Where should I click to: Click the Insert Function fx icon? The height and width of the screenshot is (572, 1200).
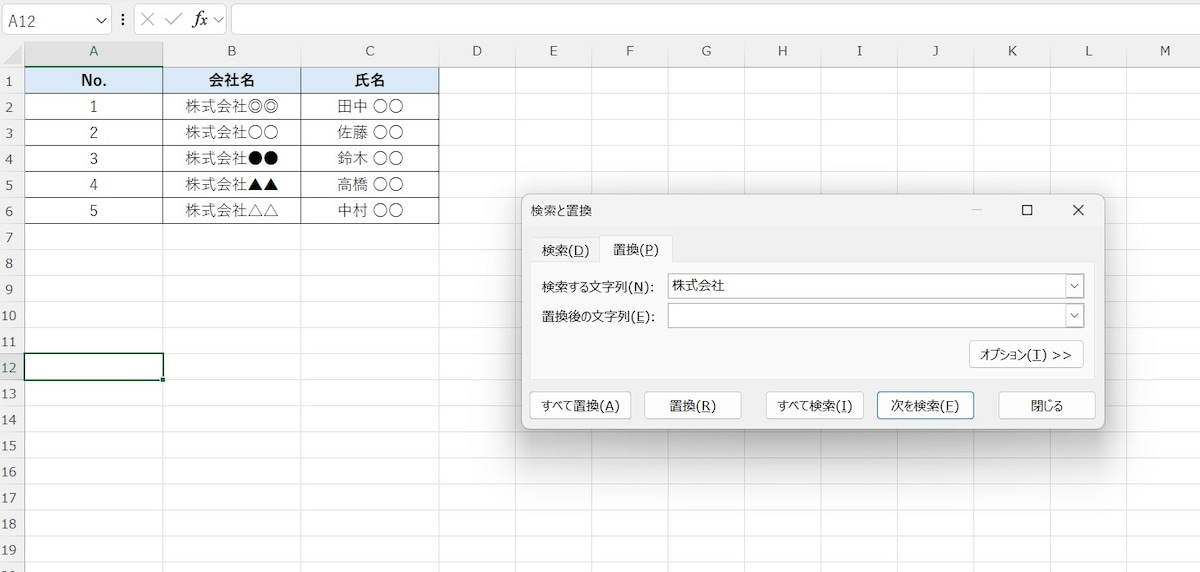[200, 20]
